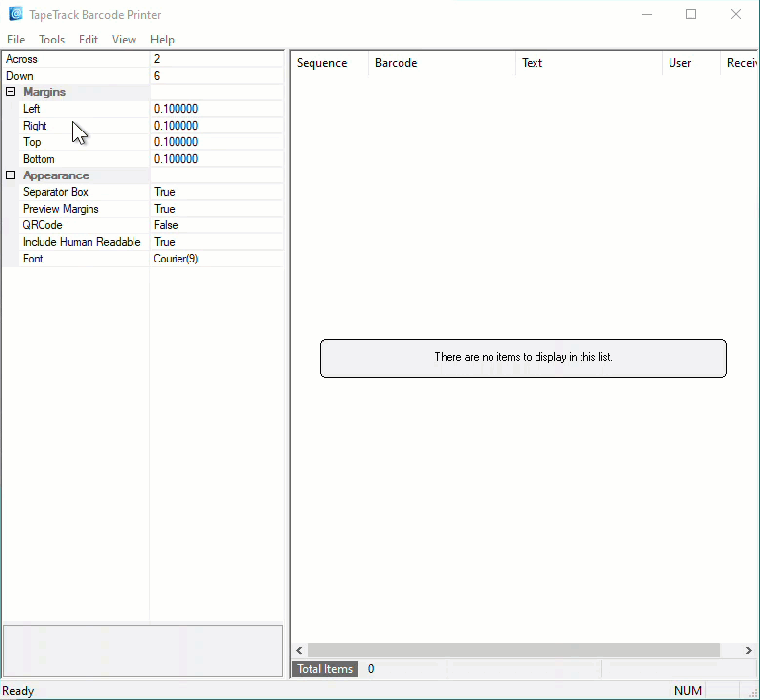Edit the Left margin value 0.100000

click(x=217, y=109)
